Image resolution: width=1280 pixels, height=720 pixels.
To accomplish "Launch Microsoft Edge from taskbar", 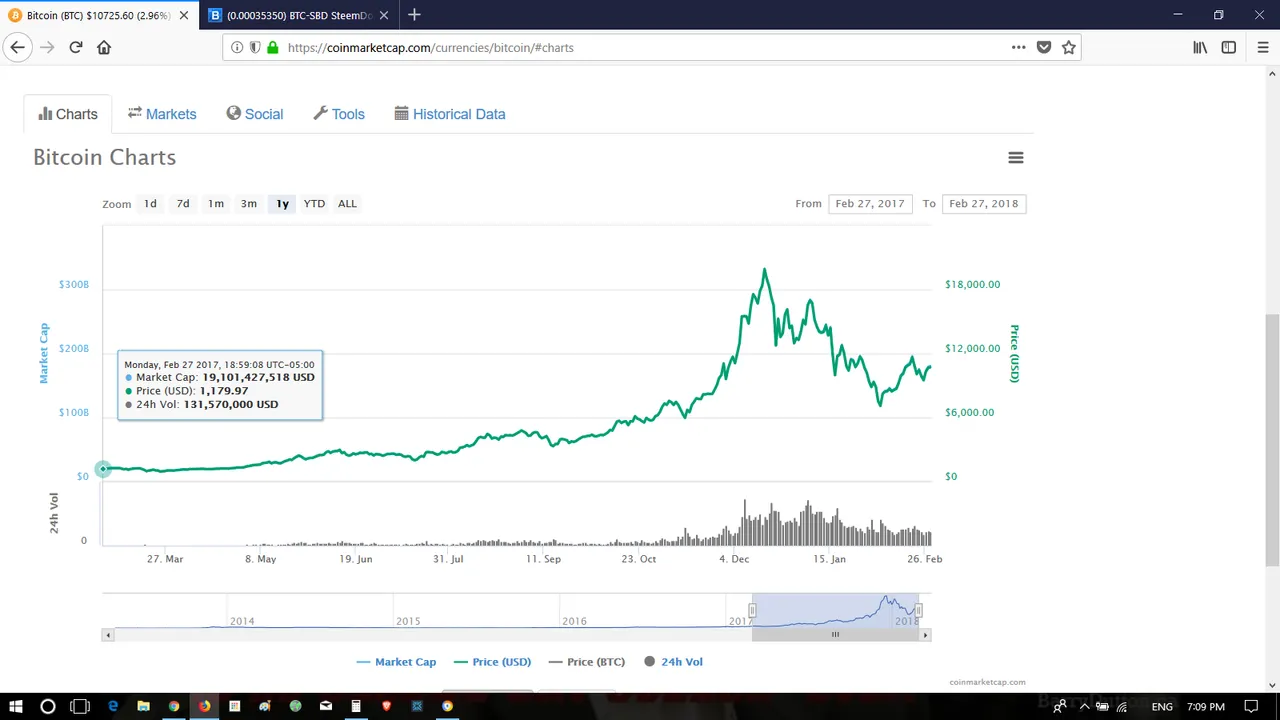I will 113,706.
